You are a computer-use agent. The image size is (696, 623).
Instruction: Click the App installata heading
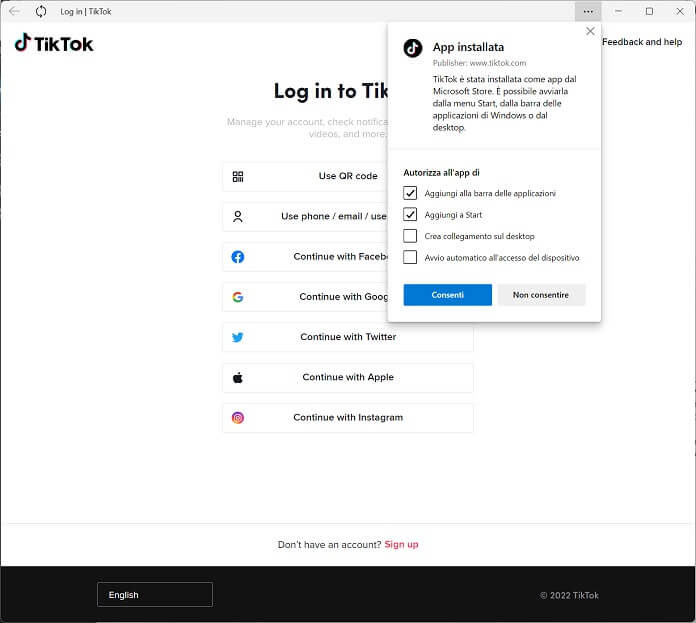468,47
